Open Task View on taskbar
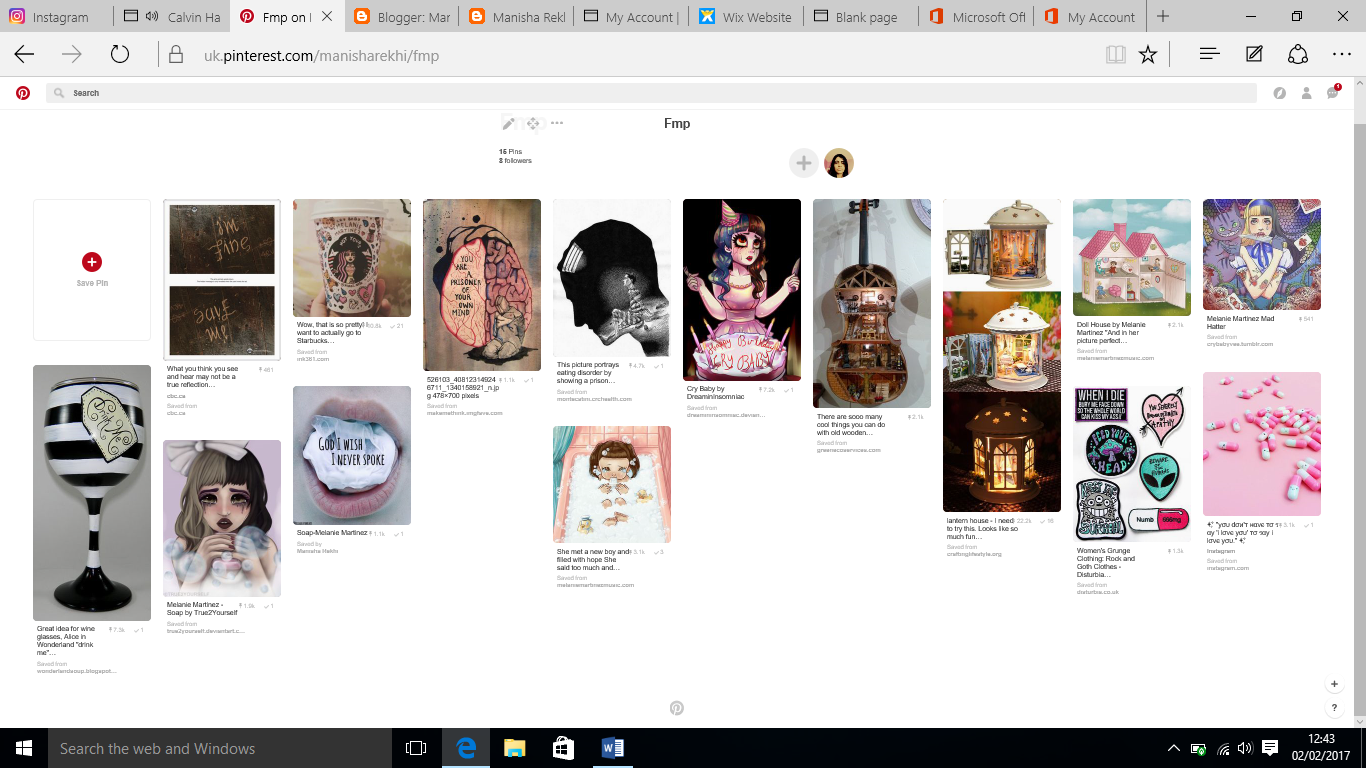 pyautogui.click(x=416, y=748)
